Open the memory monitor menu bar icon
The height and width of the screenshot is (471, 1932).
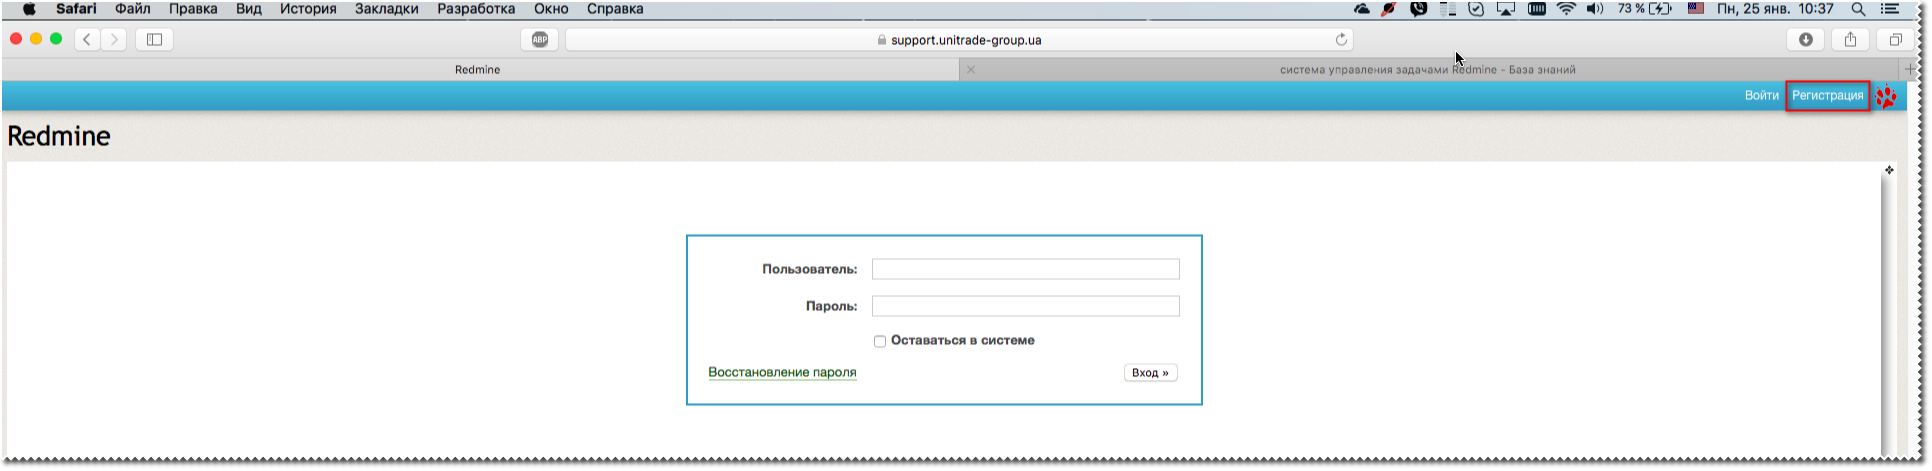click(1537, 9)
